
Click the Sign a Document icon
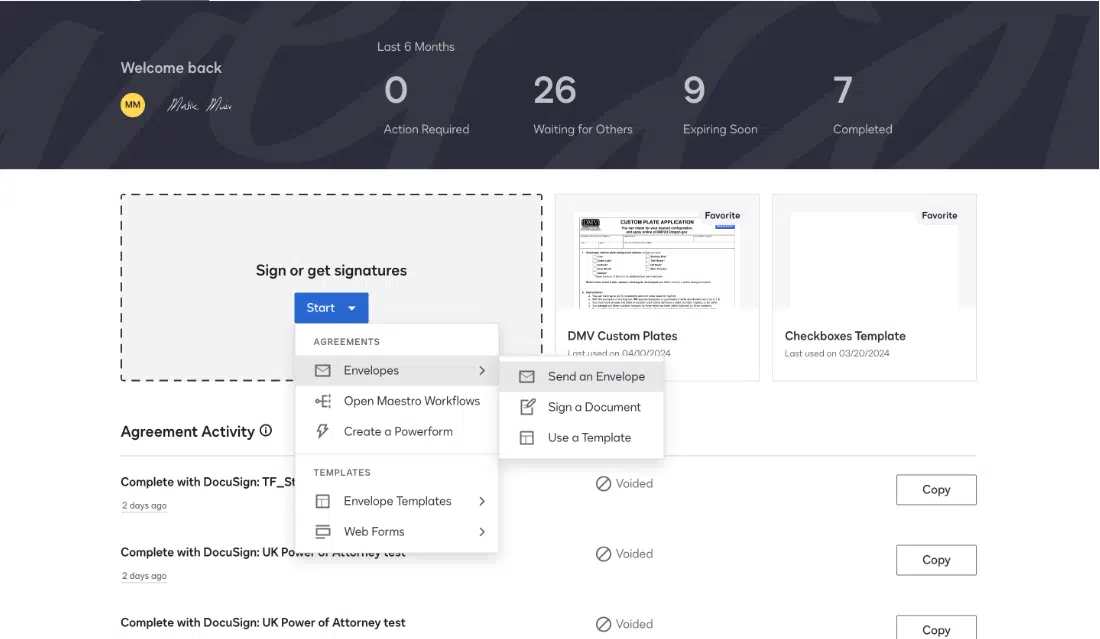(x=525, y=407)
